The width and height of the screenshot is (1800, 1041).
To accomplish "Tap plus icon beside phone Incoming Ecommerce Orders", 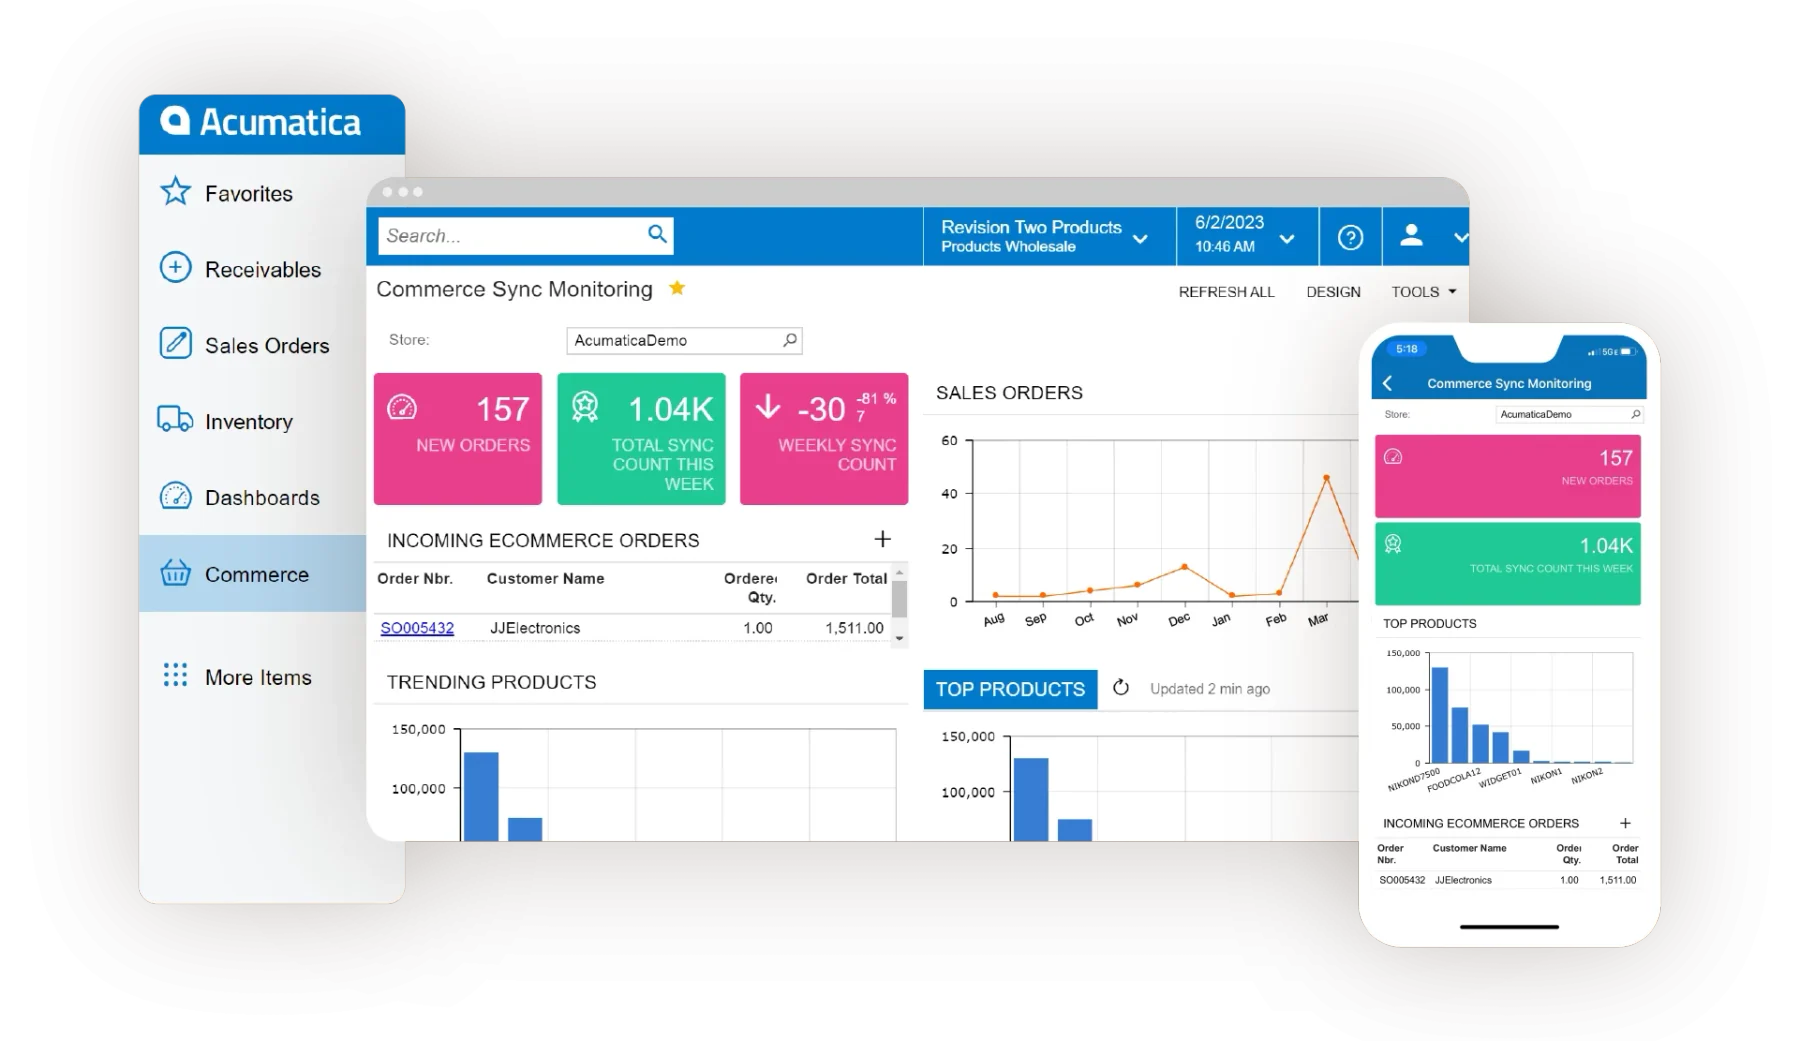I will 1625,823.
